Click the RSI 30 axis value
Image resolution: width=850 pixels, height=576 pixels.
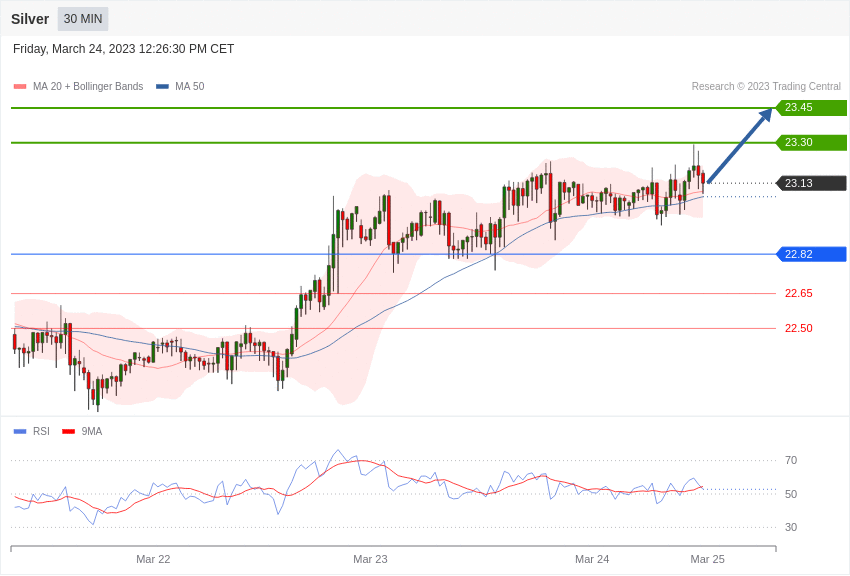pyautogui.click(x=791, y=527)
